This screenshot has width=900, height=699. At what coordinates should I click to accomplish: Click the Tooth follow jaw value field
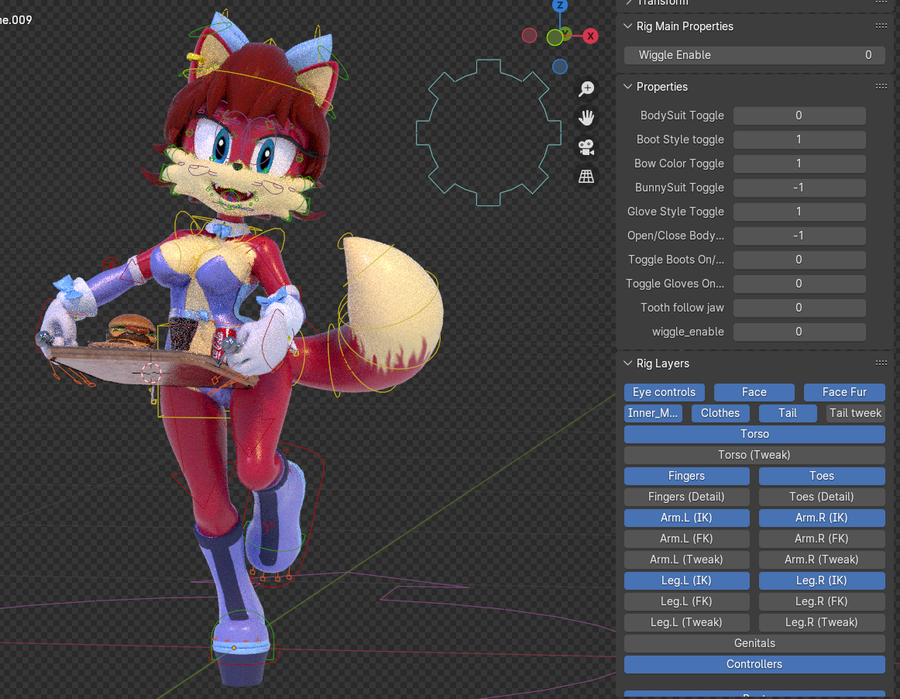click(x=799, y=307)
